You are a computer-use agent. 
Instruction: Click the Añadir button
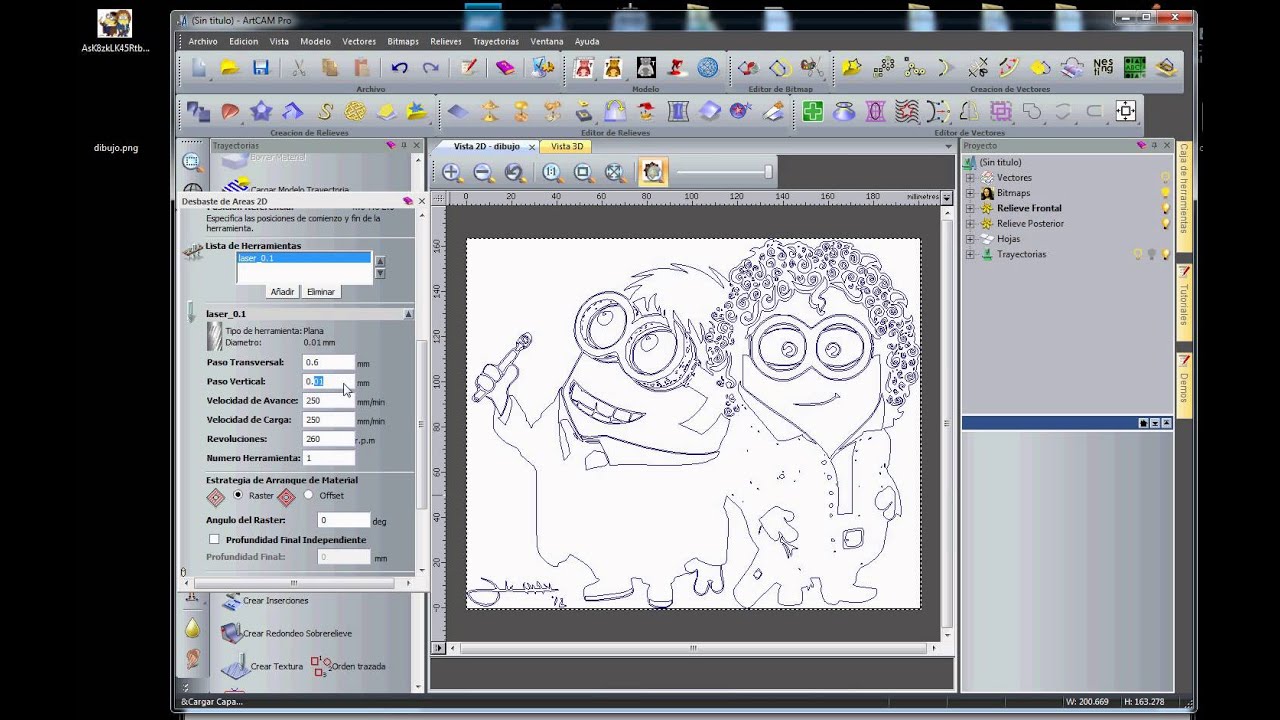283,292
